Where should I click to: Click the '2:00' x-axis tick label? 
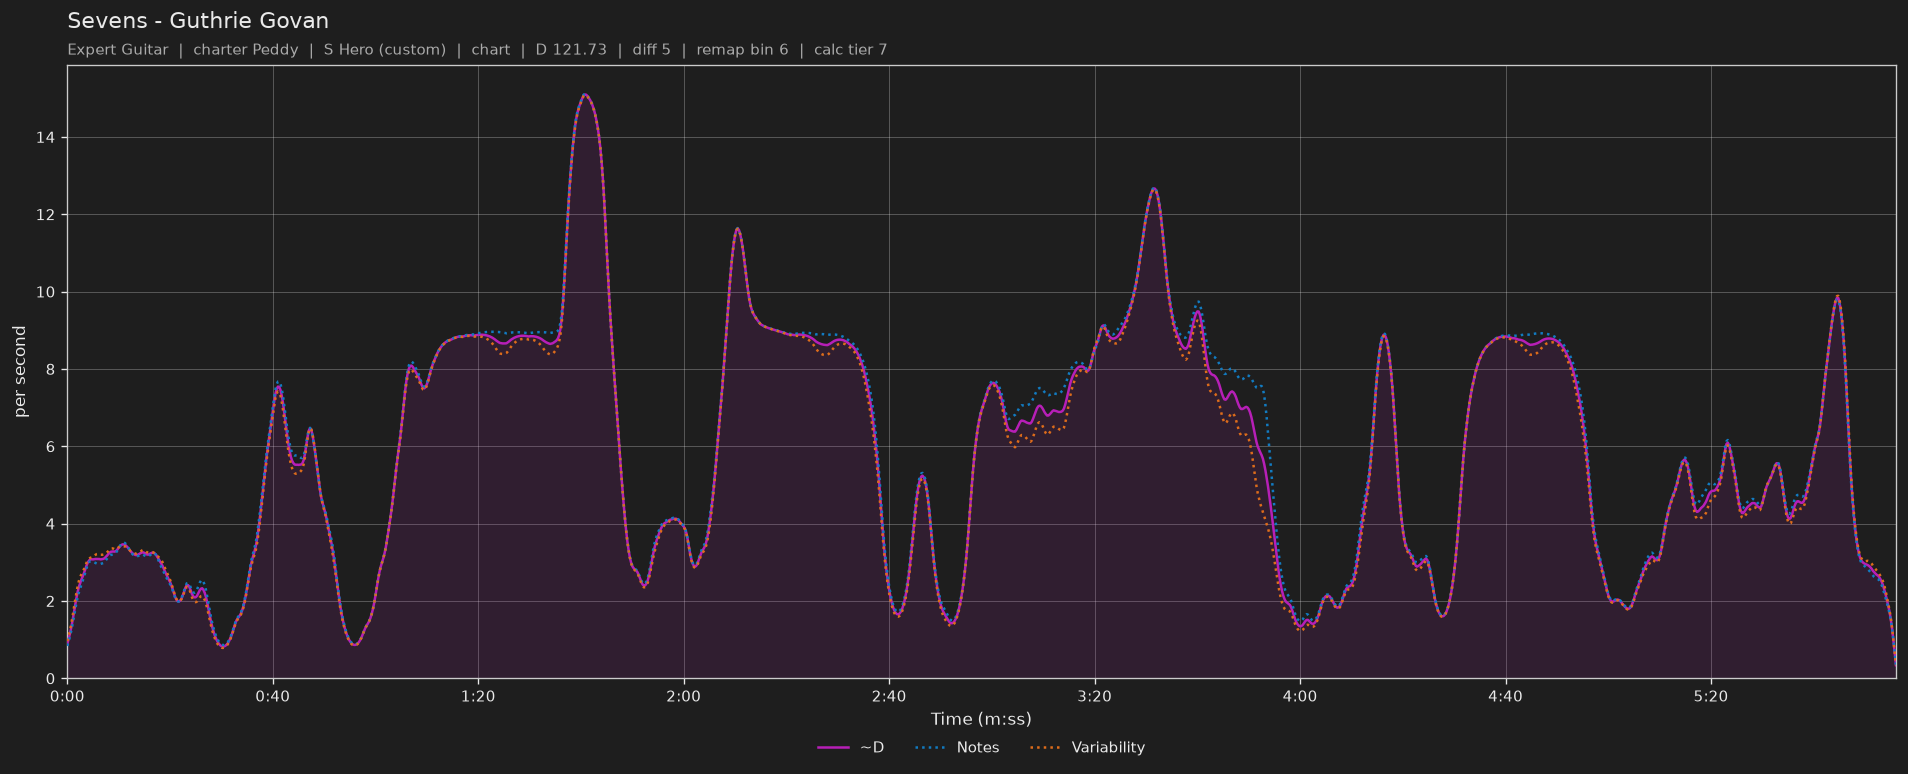[684, 696]
